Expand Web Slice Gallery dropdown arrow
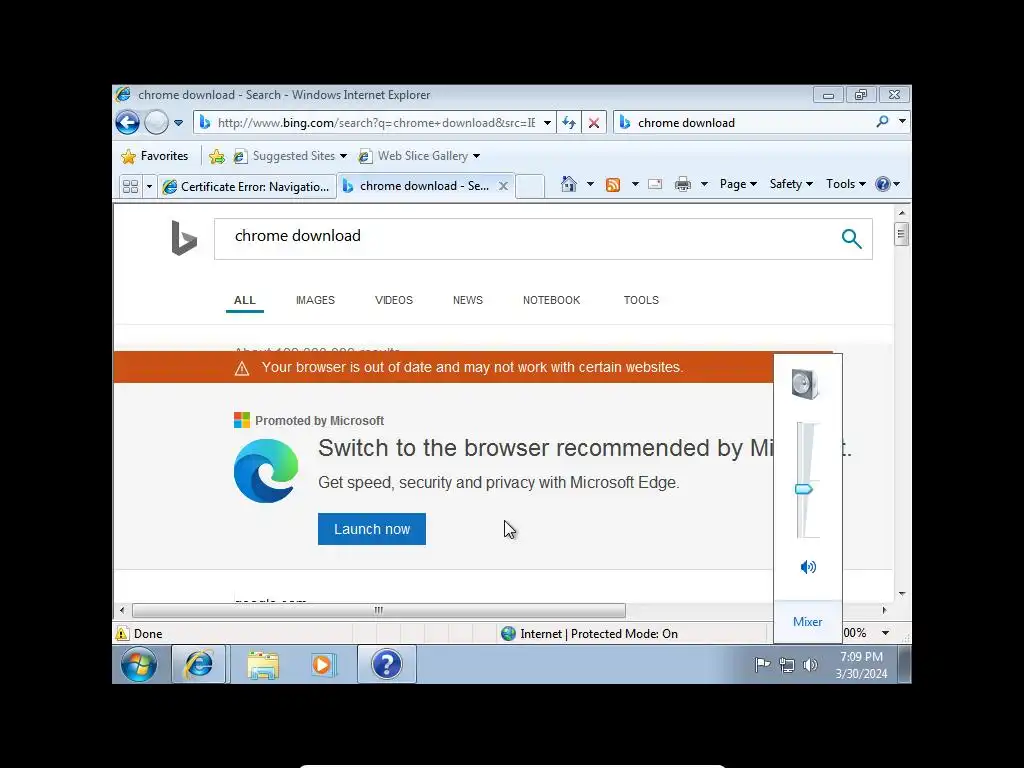This screenshot has height=768, width=1024. coord(476,156)
